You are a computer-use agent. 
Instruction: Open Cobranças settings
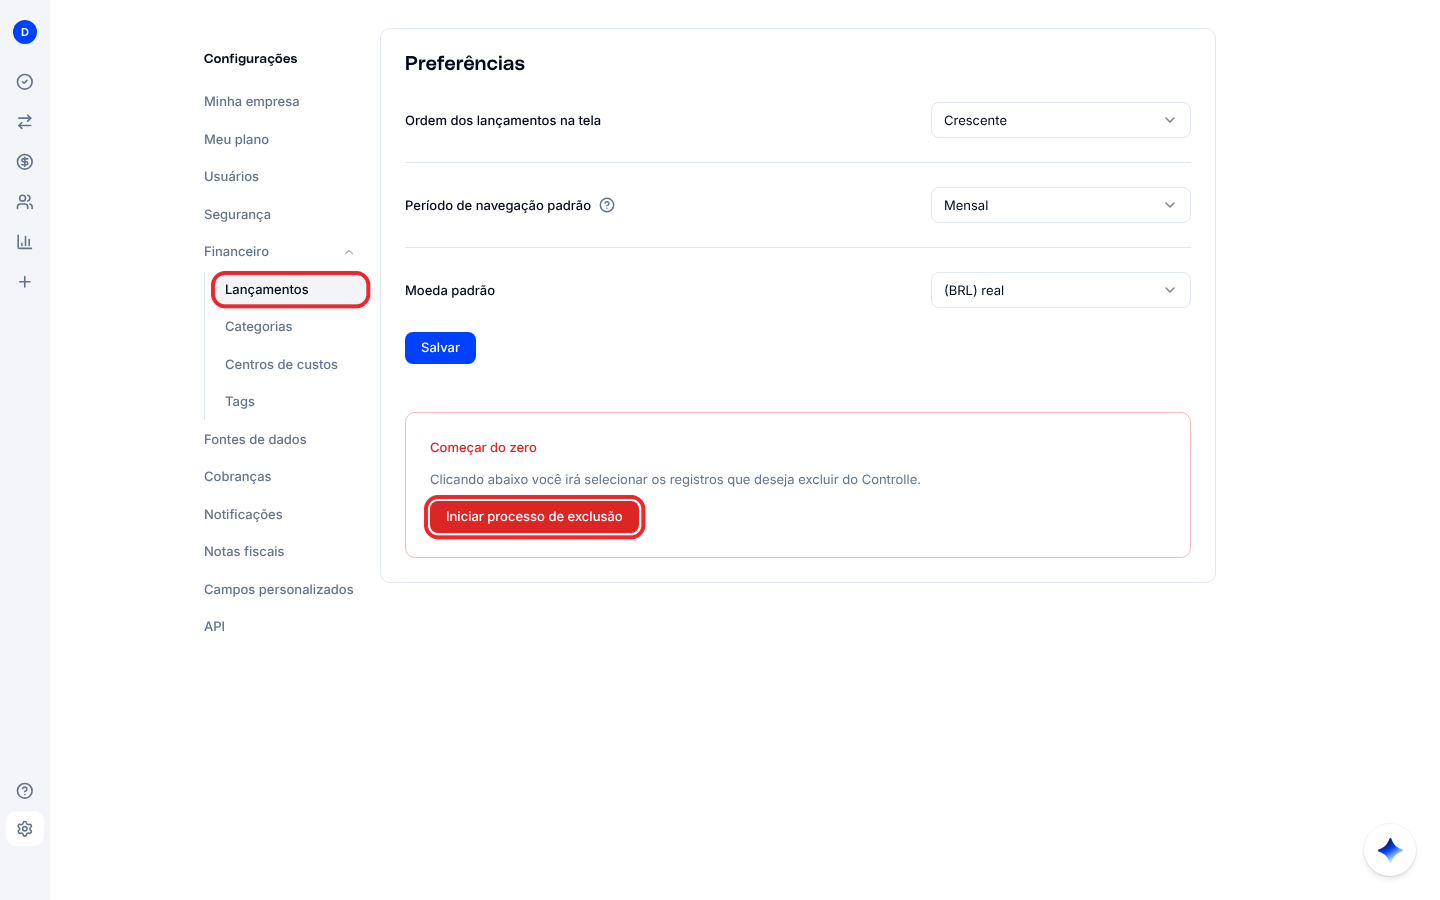tap(238, 477)
